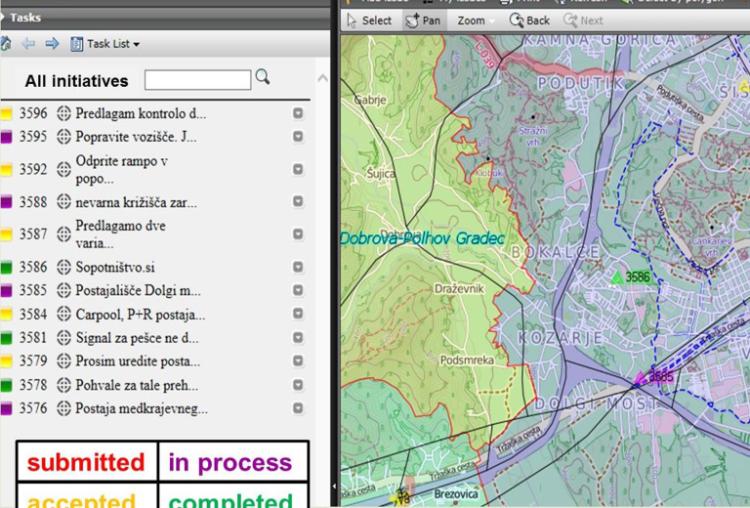This screenshot has width=750, height=508.
Task: Click the forward arrow in Tasks toolbar
Action: 52,44
